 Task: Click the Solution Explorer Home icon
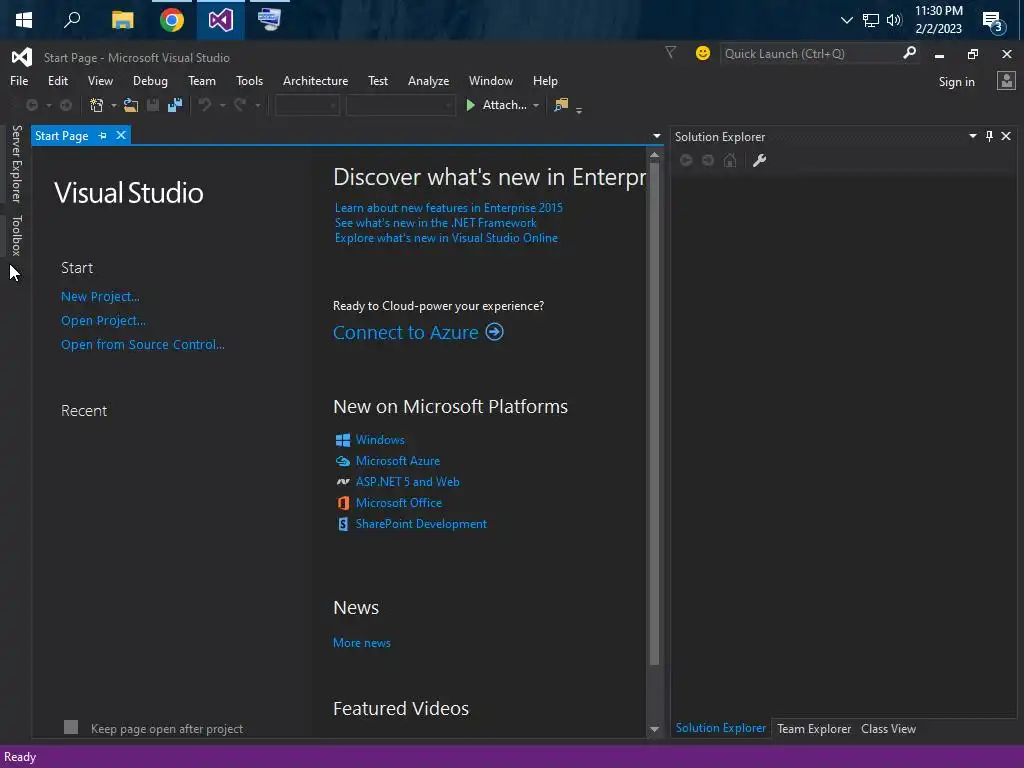[x=730, y=161]
